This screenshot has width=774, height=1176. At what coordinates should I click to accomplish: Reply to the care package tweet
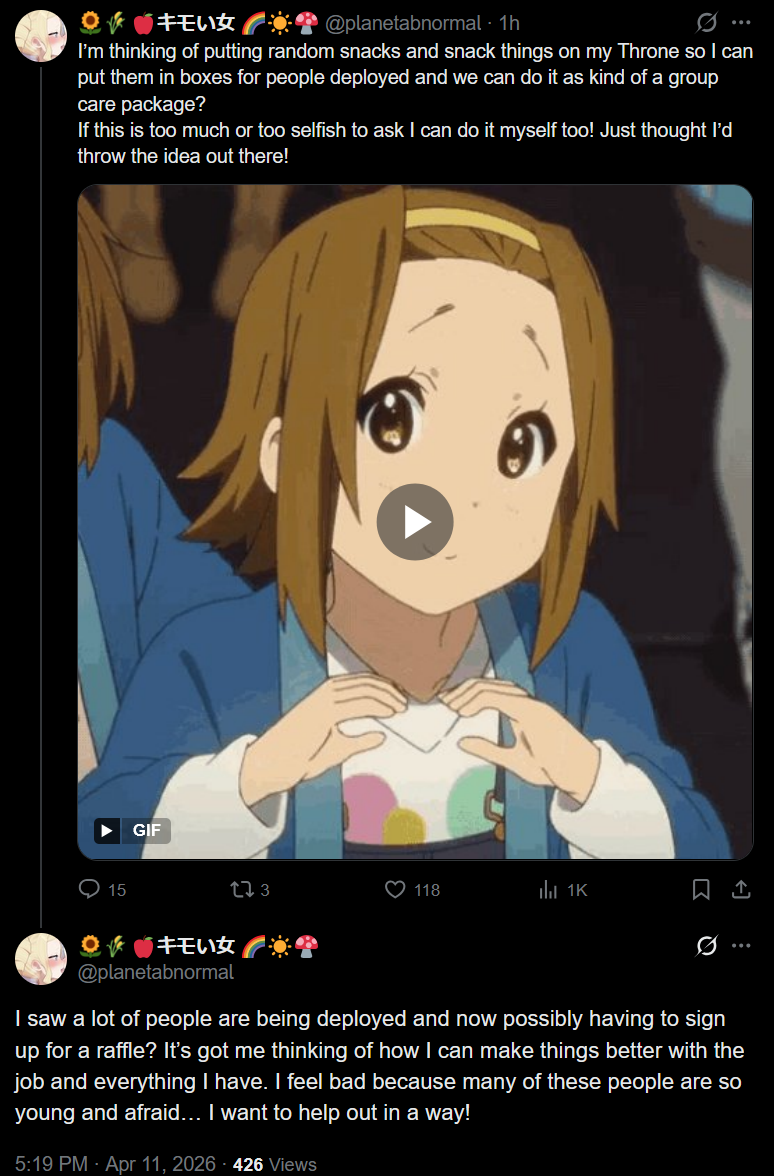102,890
